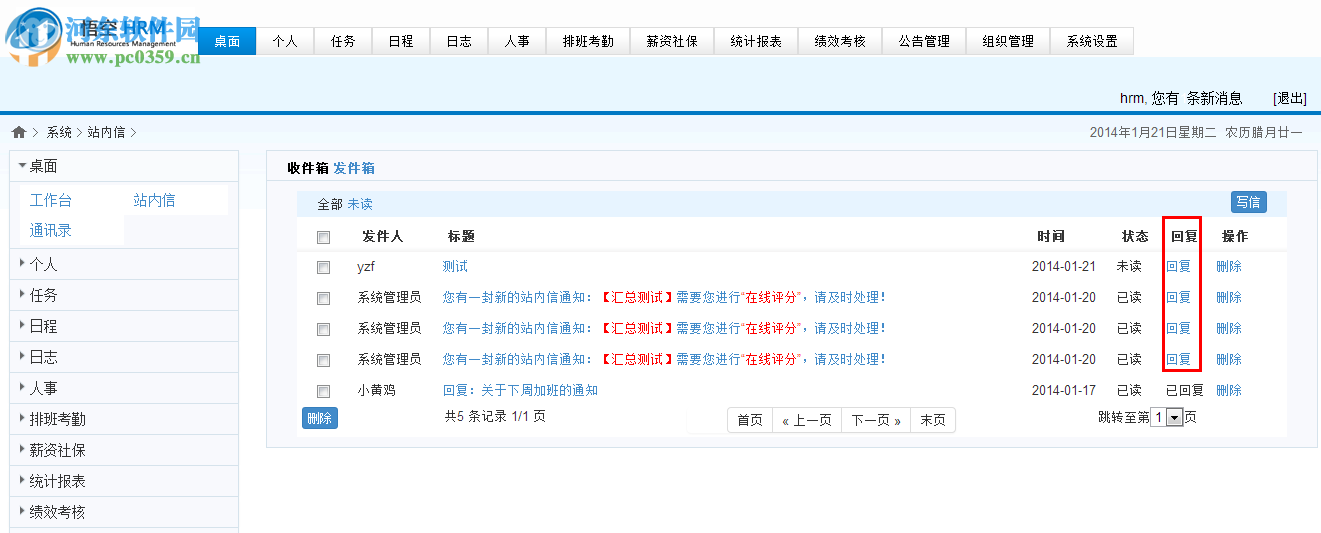This screenshot has height=533, width=1321.
Task: Click the 未读 status of yzf message
Action: click(x=1129, y=267)
